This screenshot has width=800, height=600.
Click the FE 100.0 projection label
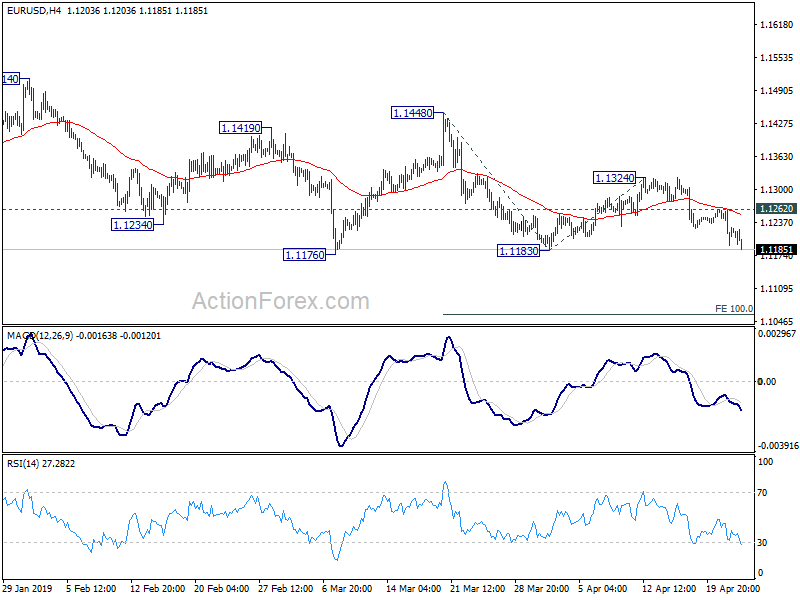tap(734, 309)
